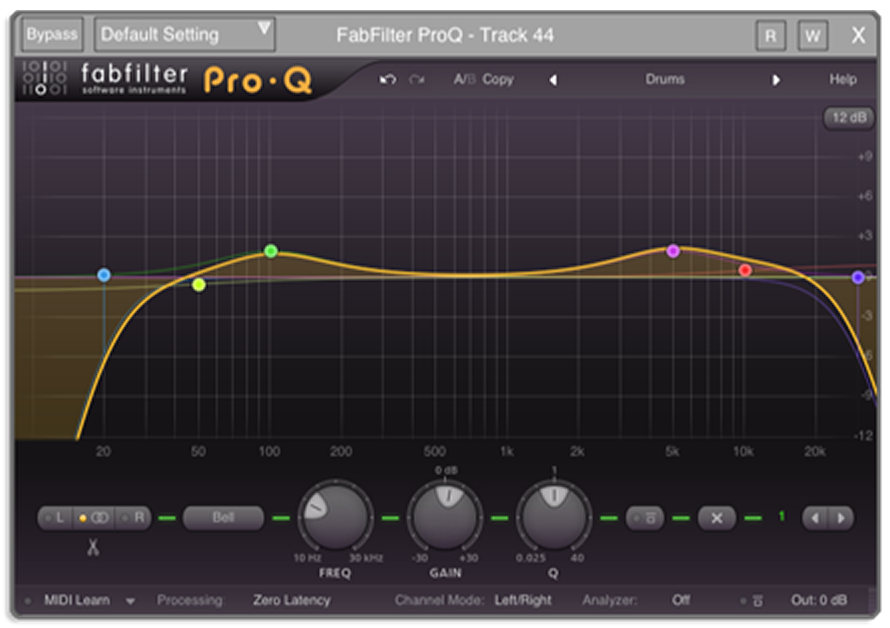Click the scissors split-channel icon
The width and height of the screenshot is (890, 628).
point(93,547)
